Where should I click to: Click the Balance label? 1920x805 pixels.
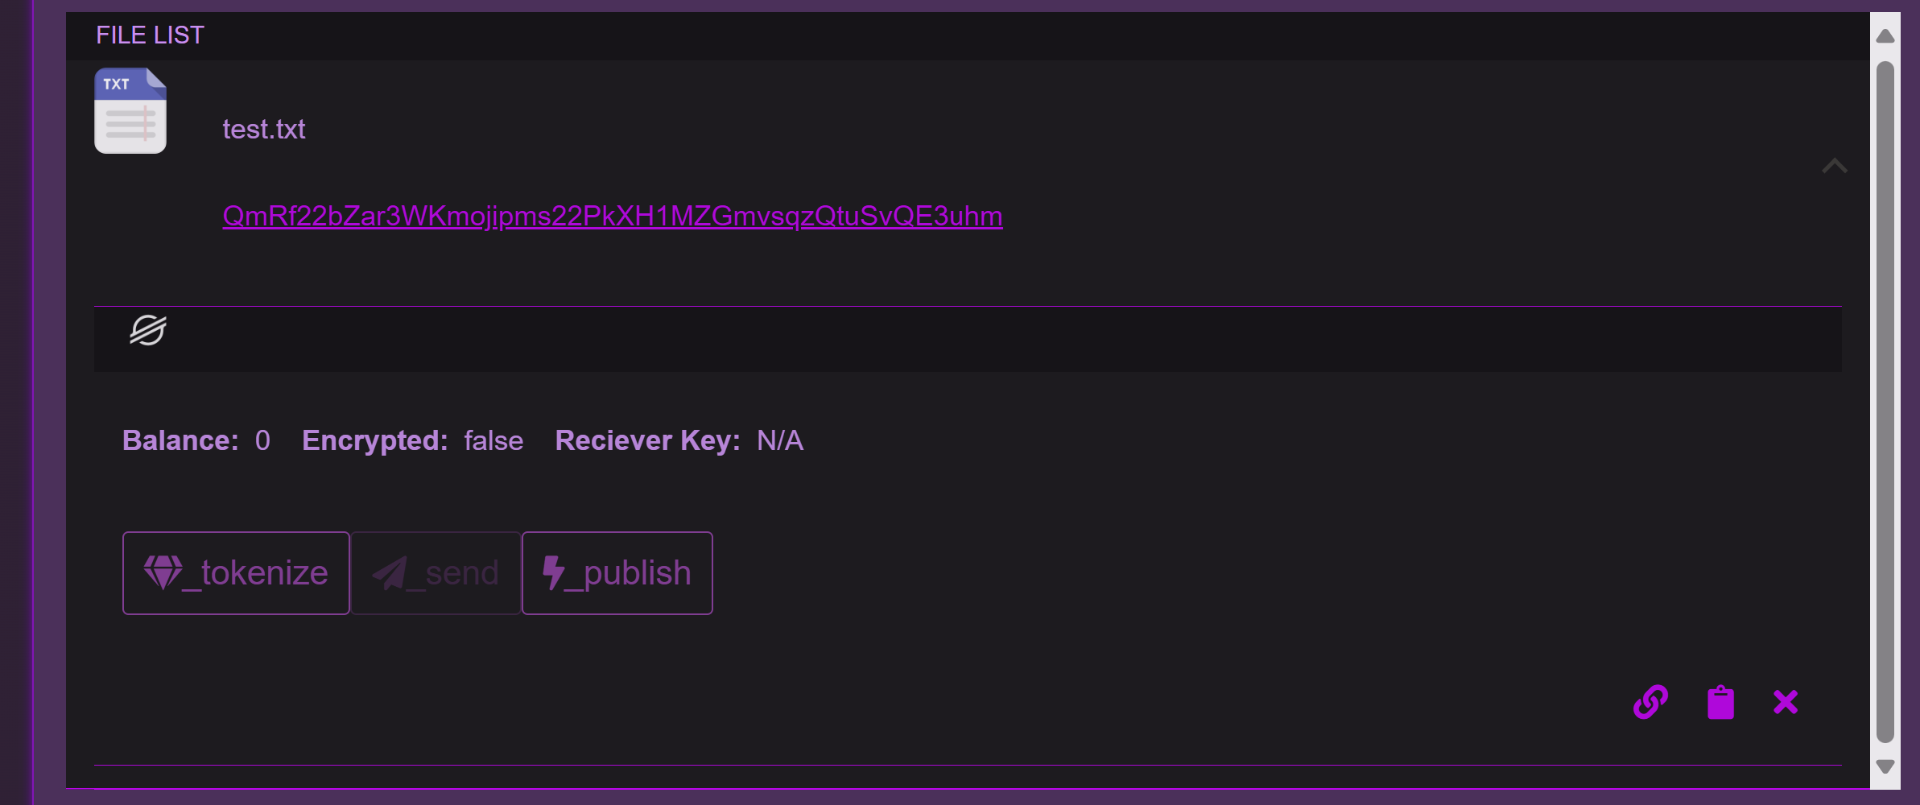click(180, 441)
